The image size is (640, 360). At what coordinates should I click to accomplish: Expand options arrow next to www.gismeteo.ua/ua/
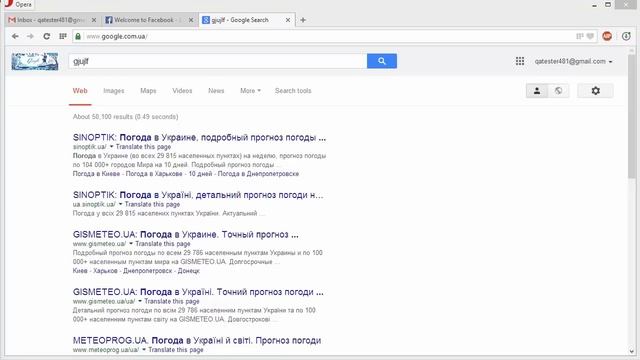click(x=140, y=301)
